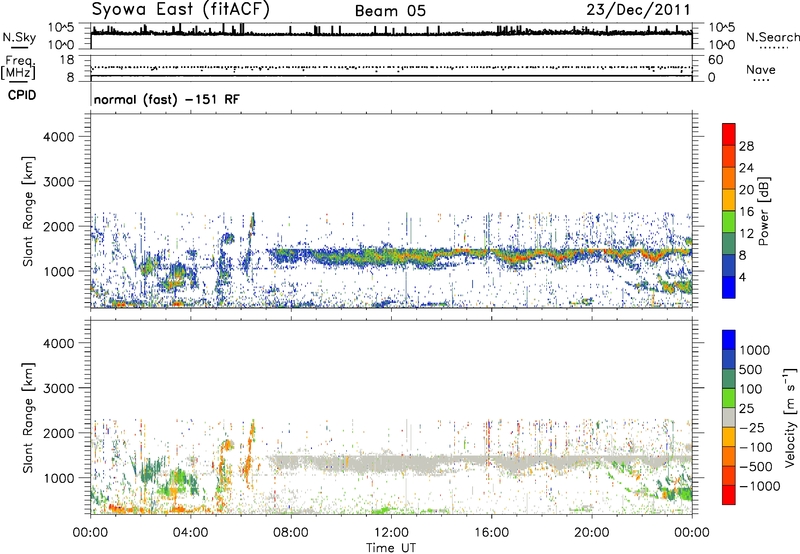Click the 18 tick on the frequency axis
Image resolution: width=800 pixels, height=554 pixels.
coord(66,60)
